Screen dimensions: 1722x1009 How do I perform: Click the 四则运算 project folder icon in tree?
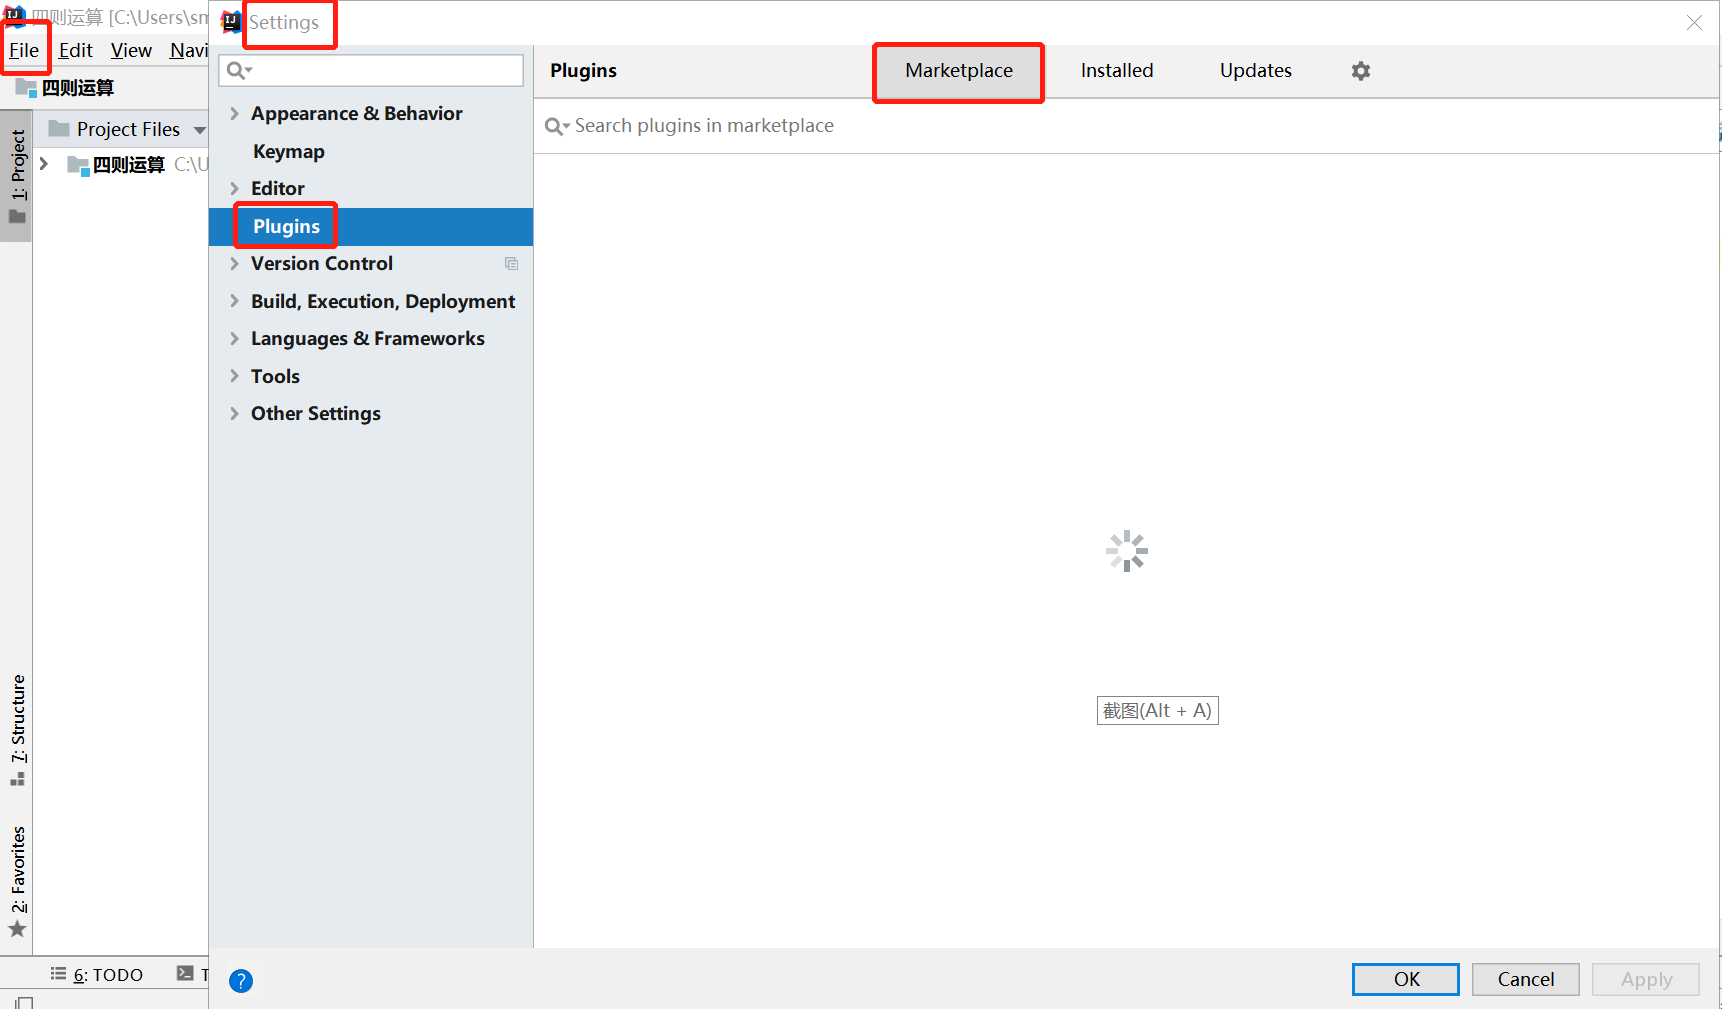click(x=78, y=165)
